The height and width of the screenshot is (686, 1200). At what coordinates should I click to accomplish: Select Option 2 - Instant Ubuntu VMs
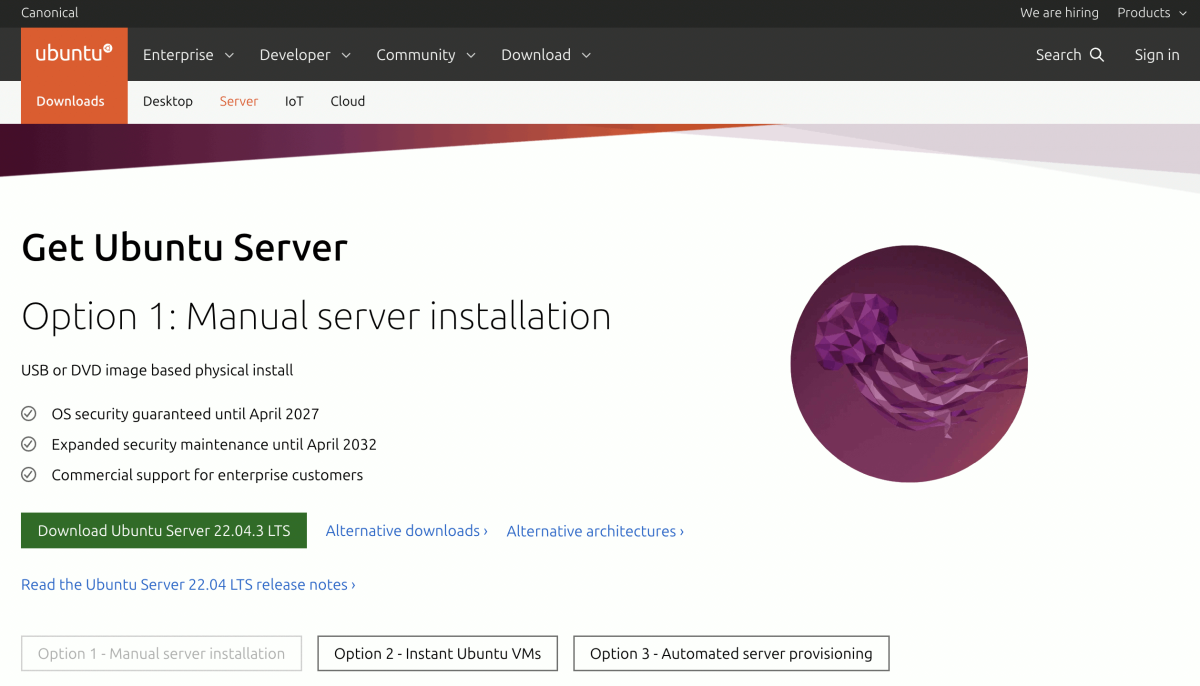coord(437,653)
